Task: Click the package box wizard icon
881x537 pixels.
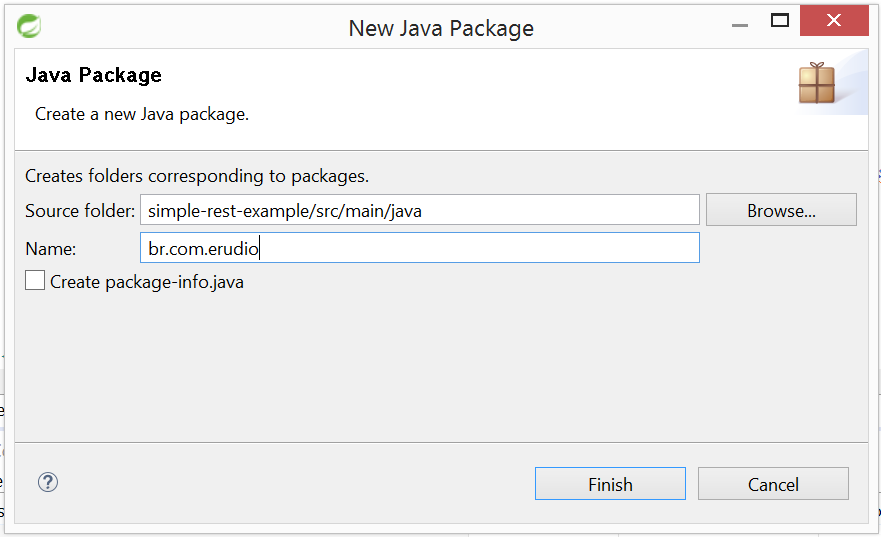Action: tap(816, 83)
